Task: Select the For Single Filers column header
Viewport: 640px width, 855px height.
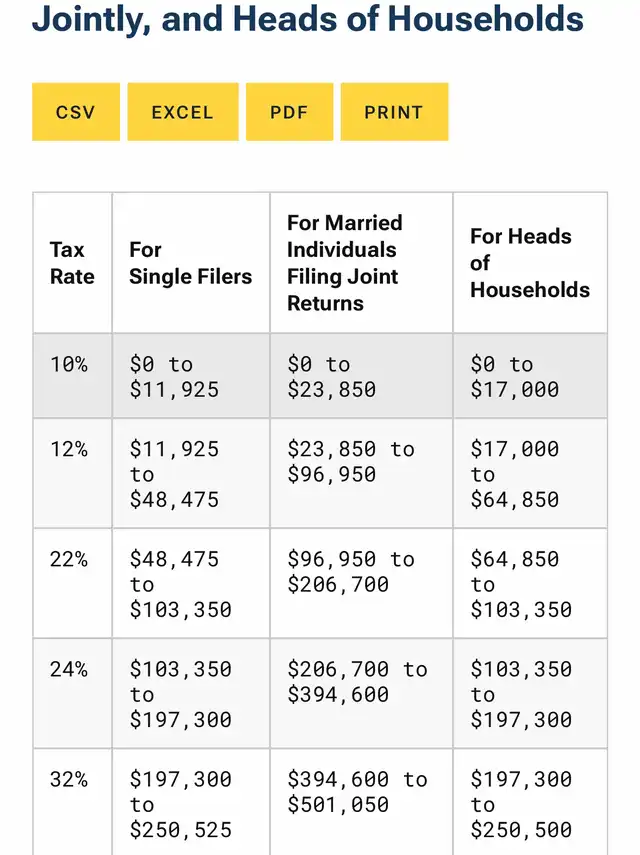Action: [190, 263]
